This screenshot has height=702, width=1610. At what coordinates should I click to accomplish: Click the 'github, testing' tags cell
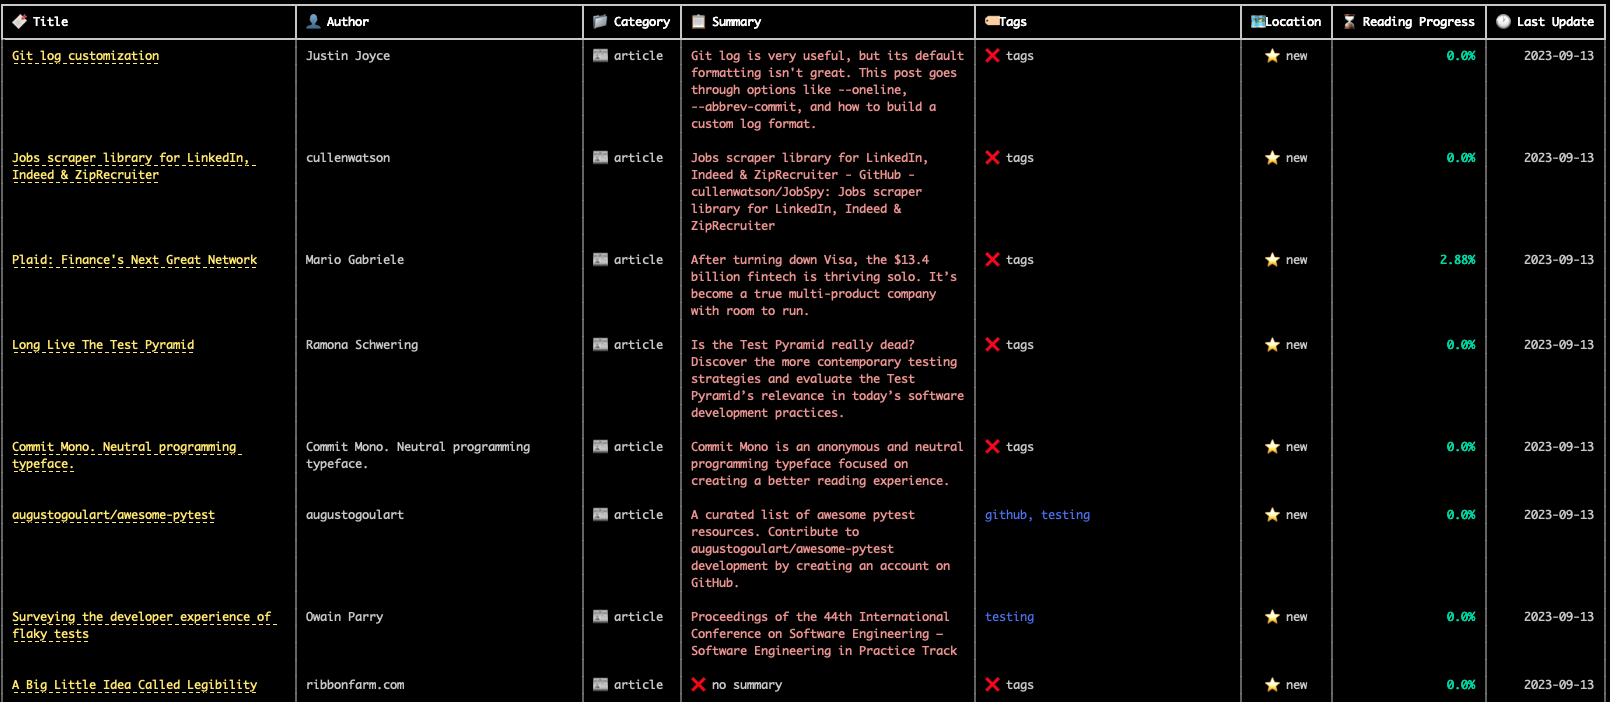pyautogui.click(x=1037, y=515)
